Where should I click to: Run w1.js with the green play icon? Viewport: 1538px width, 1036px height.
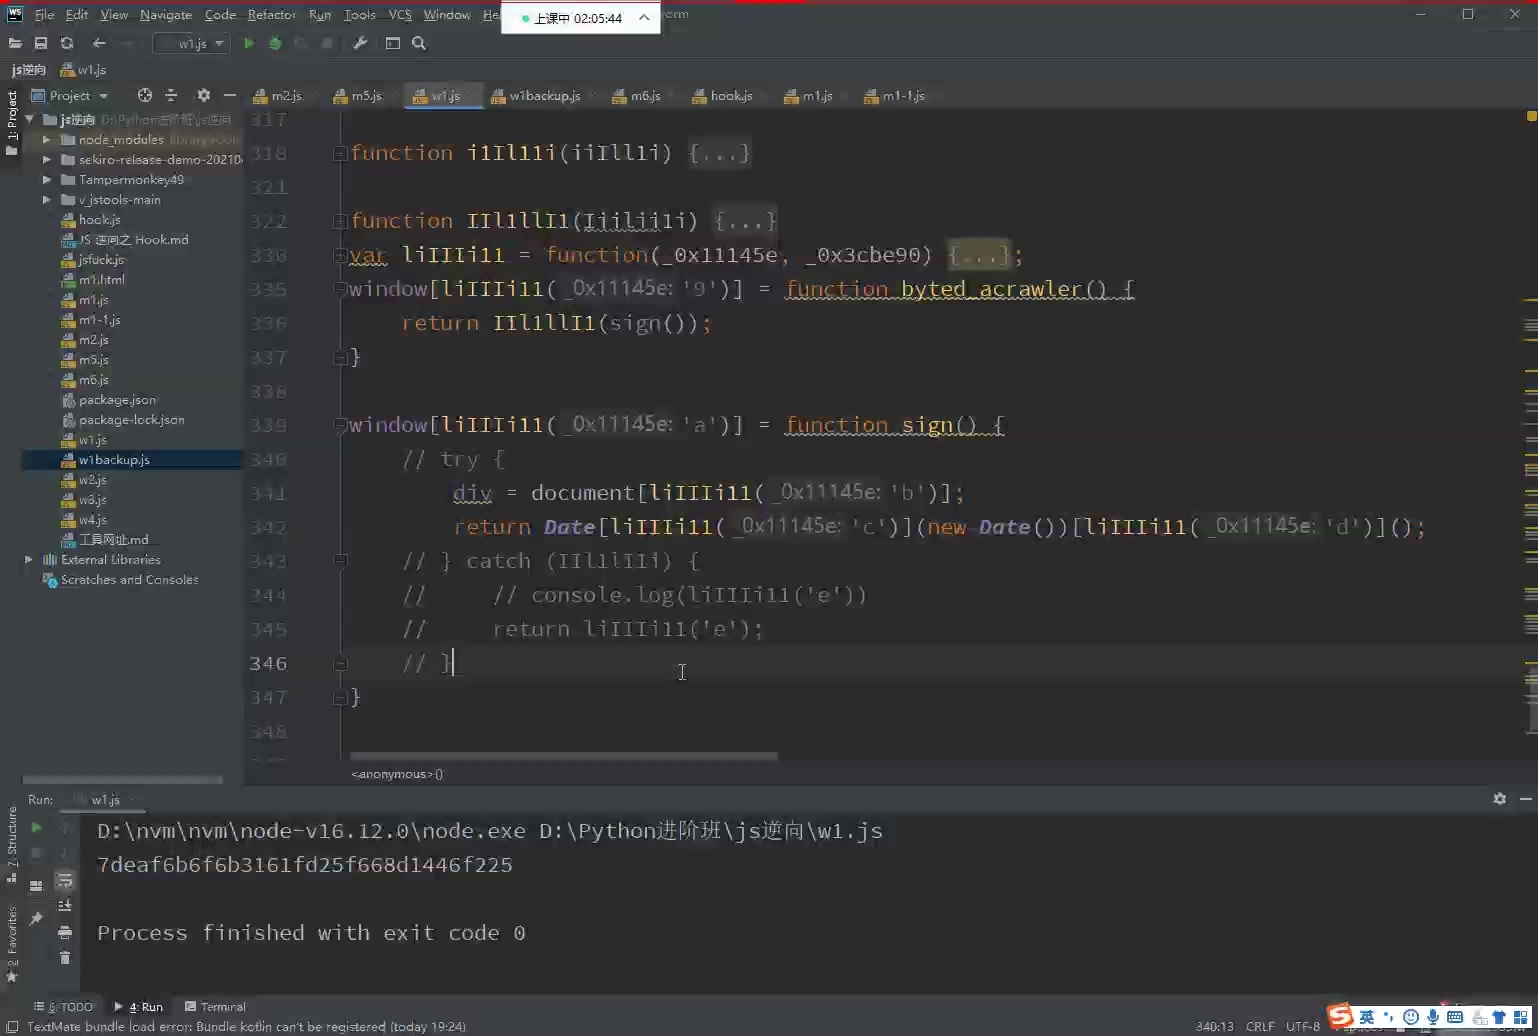pyautogui.click(x=249, y=43)
